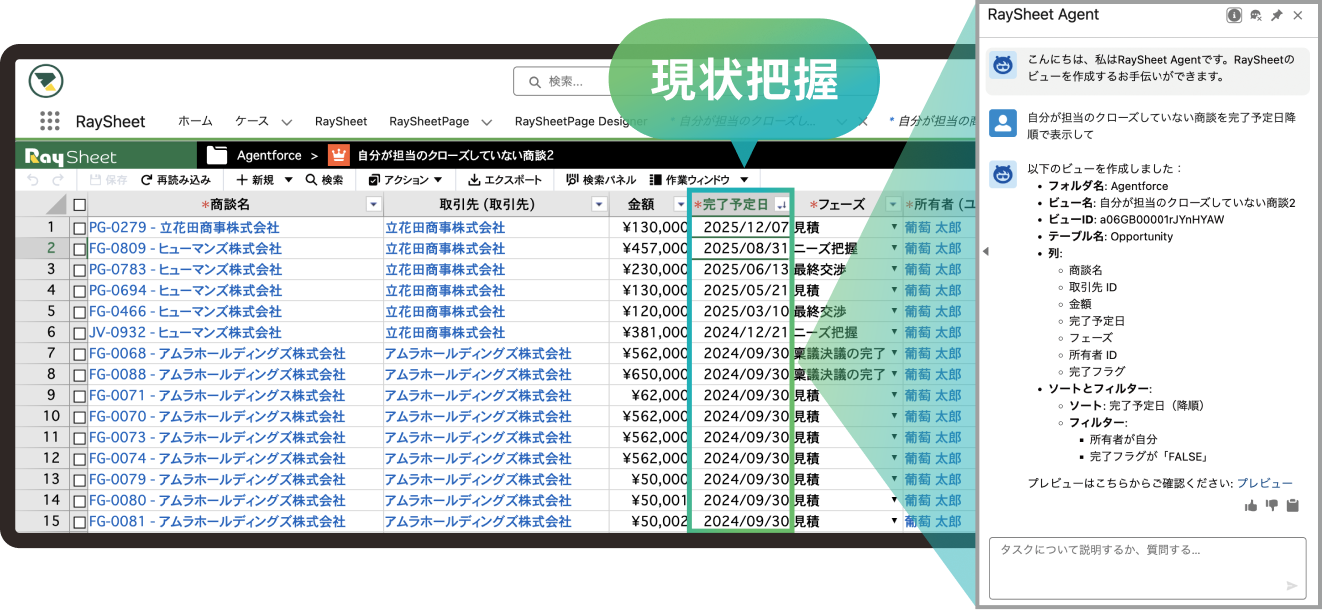1322x610 pixels.
Task: Check the box for PG-0783 row
Action: click(x=79, y=270)
